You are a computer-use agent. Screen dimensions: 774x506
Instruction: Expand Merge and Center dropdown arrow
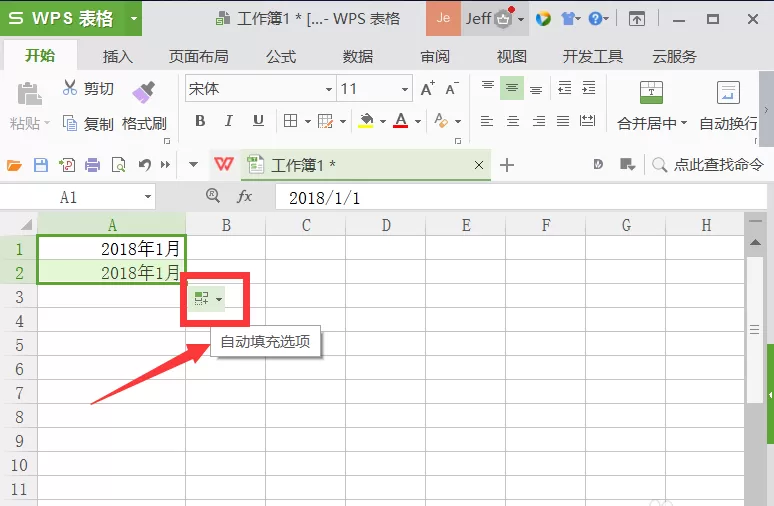[684, 122]
